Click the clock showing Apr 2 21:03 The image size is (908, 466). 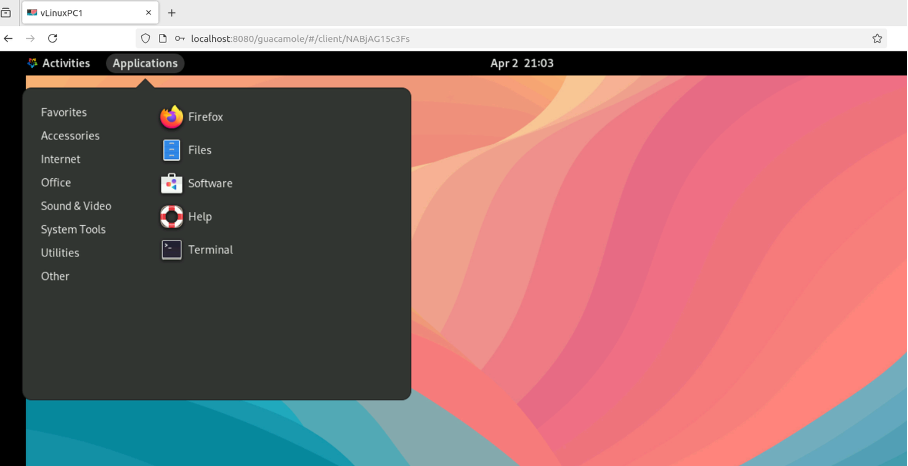coord(521,63)
